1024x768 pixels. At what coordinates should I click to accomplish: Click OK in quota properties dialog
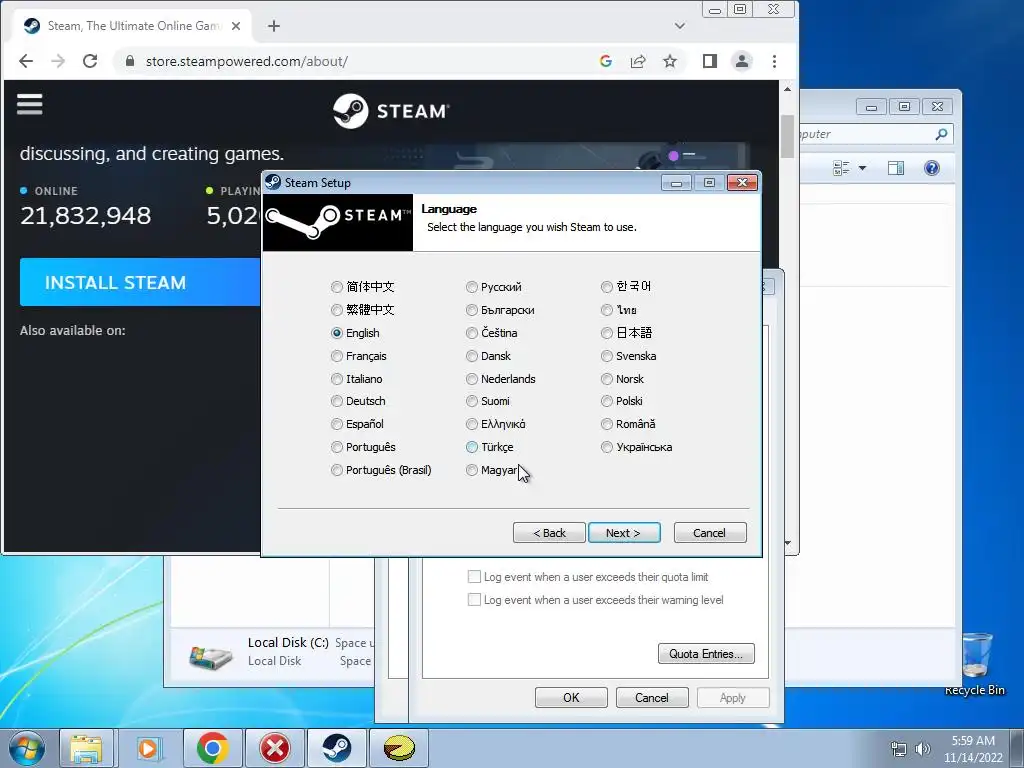[x=571, y=697]
